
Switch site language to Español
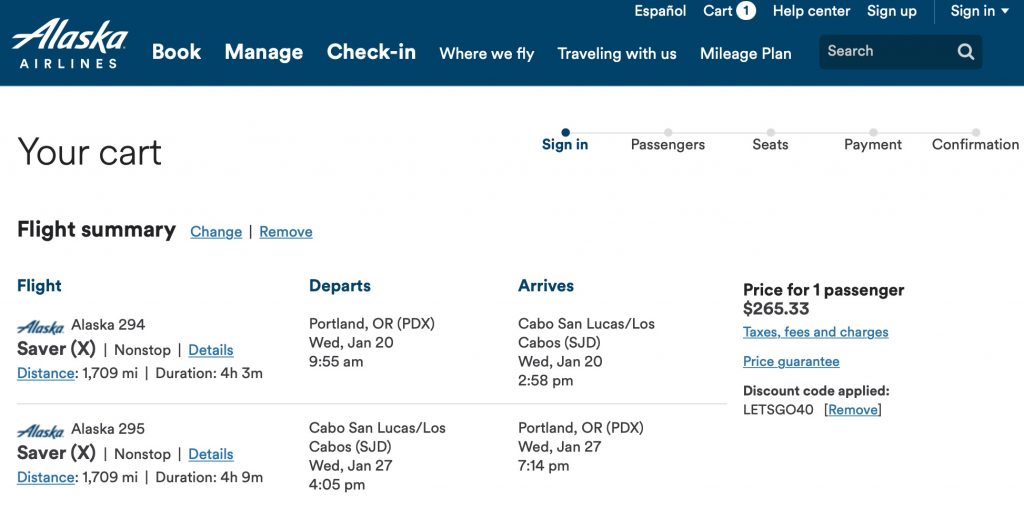(x=660, y=11)
